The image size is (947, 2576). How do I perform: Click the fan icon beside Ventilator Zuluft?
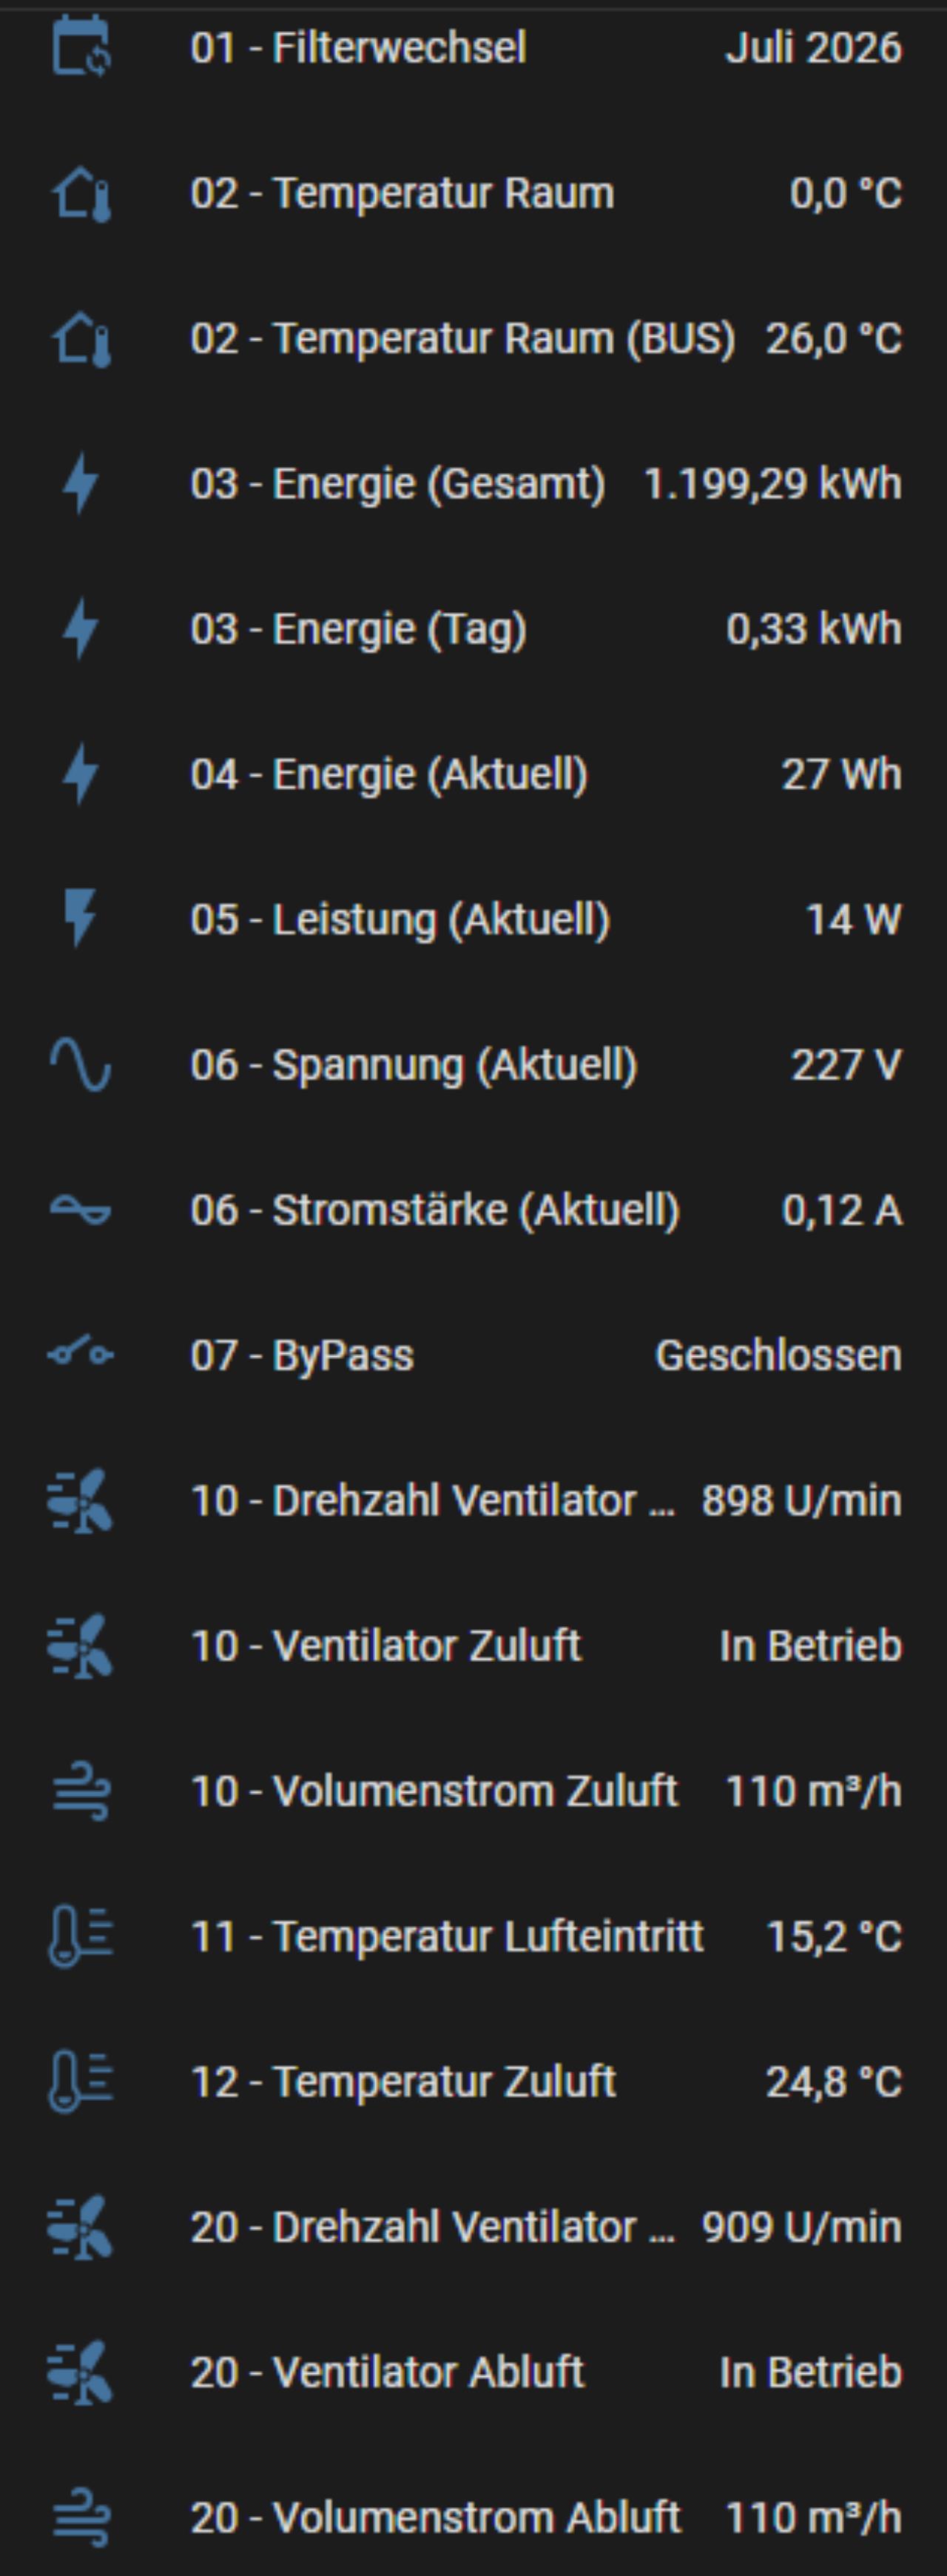pyautogui.click(x=80, y=1646)
